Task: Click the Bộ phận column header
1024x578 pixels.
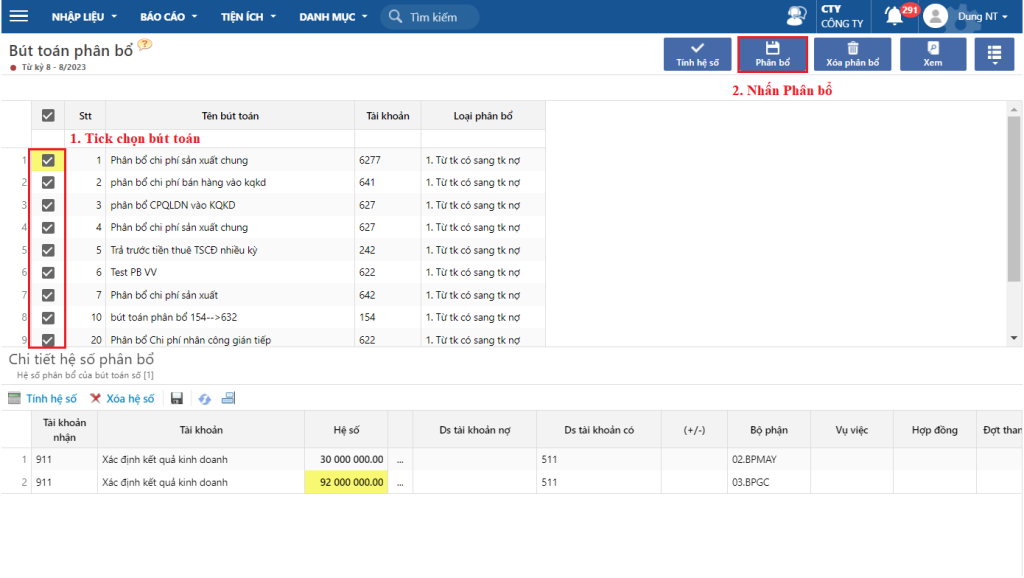Action: point(769,430)
